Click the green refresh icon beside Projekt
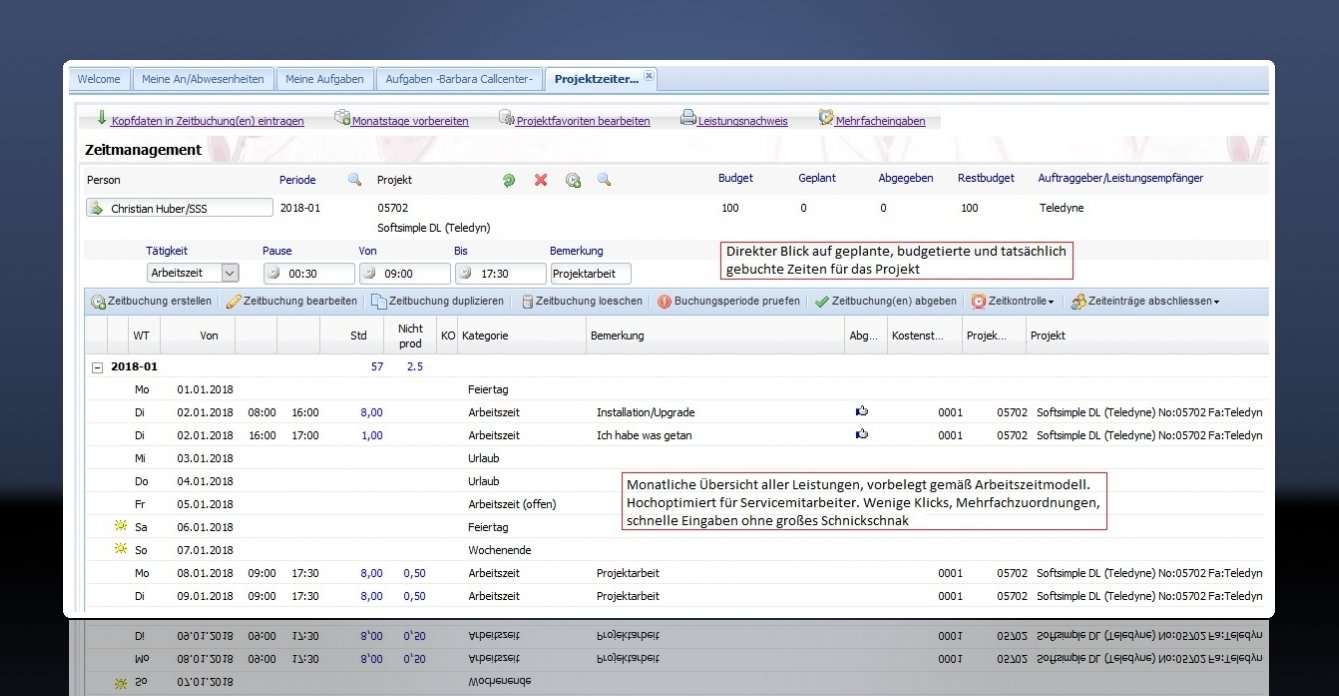 point(509,180)
